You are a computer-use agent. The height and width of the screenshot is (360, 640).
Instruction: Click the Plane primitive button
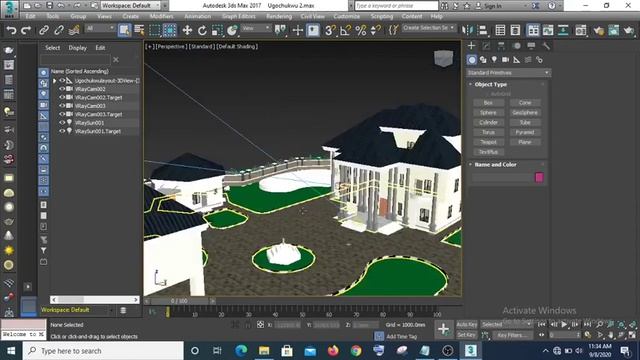click(x=525, y=142)
